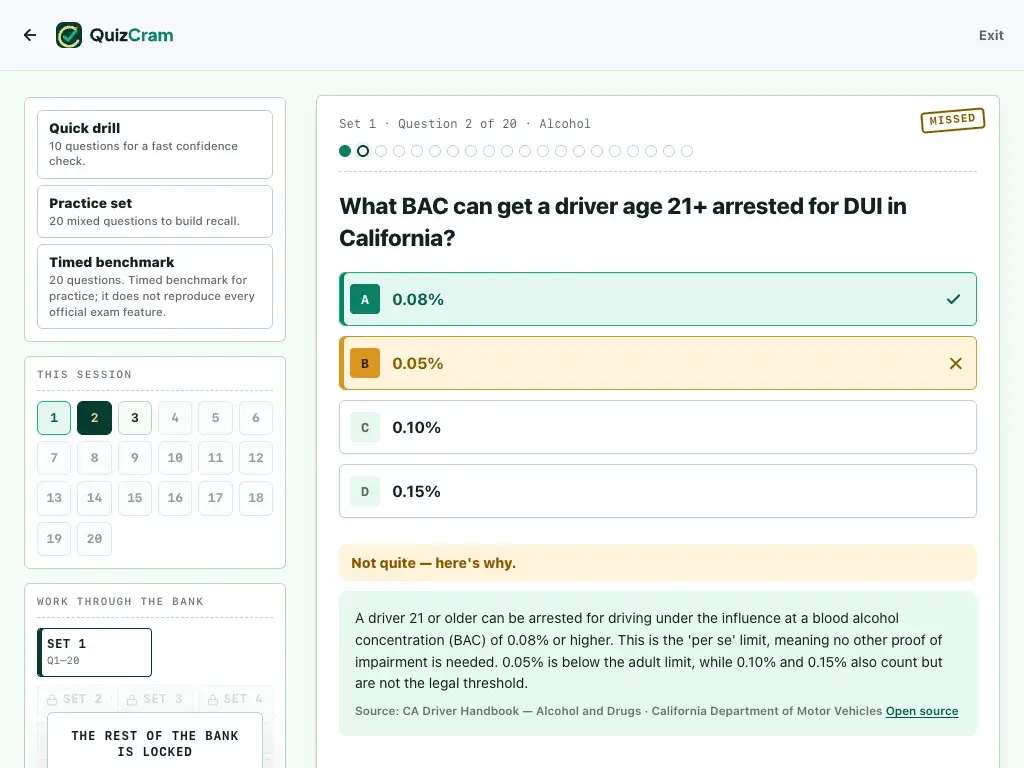This screenshot has height=768, width=1024.
Task: Jump to question 3 in this session
Action: coord(135,418)
